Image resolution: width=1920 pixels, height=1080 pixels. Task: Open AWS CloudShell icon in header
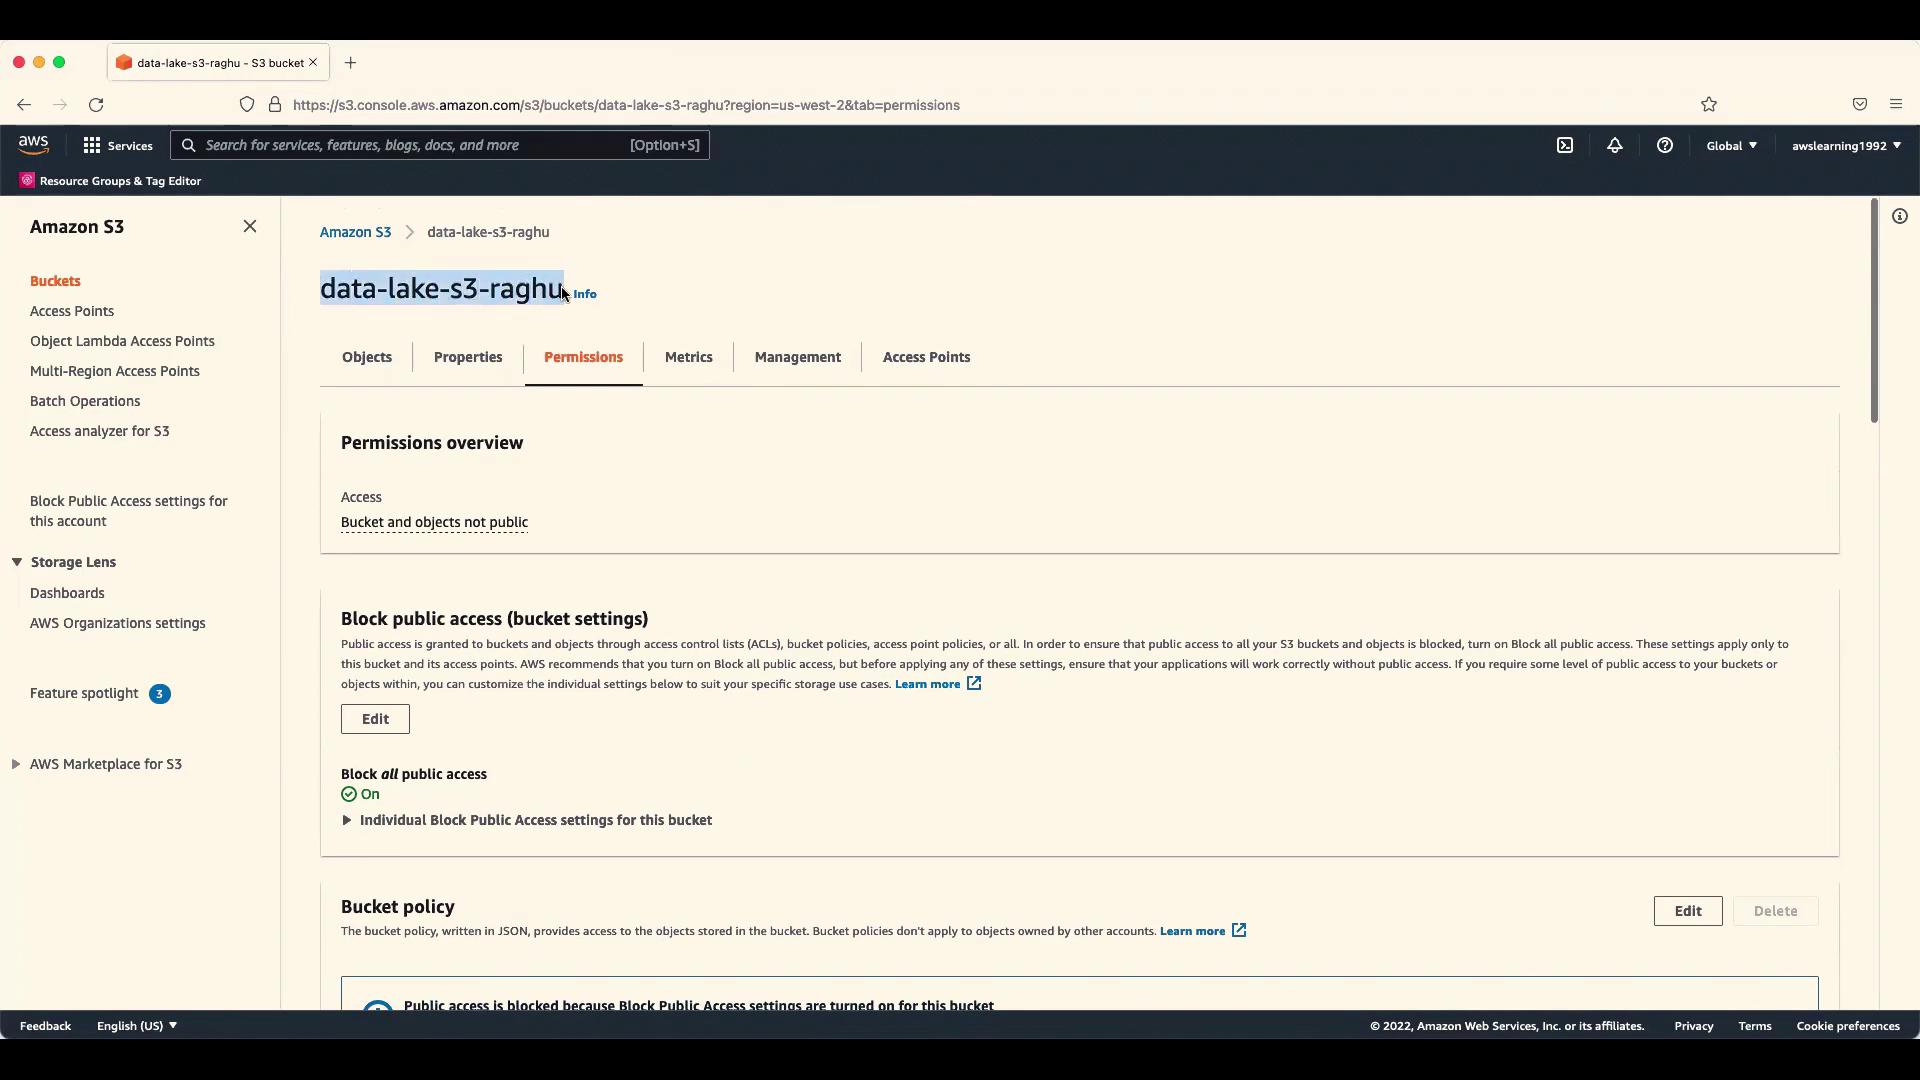tap(1565, 145)
